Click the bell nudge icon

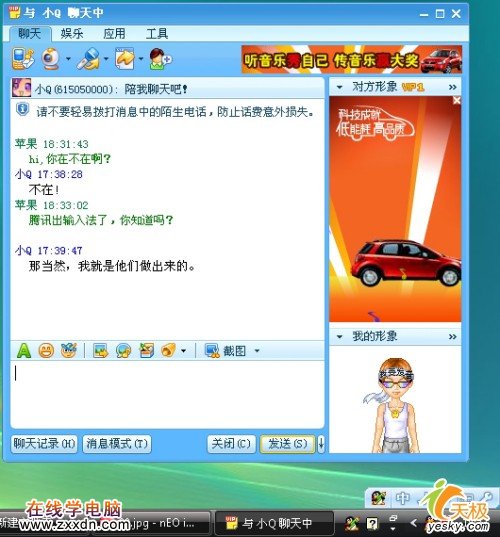point(168,350)
